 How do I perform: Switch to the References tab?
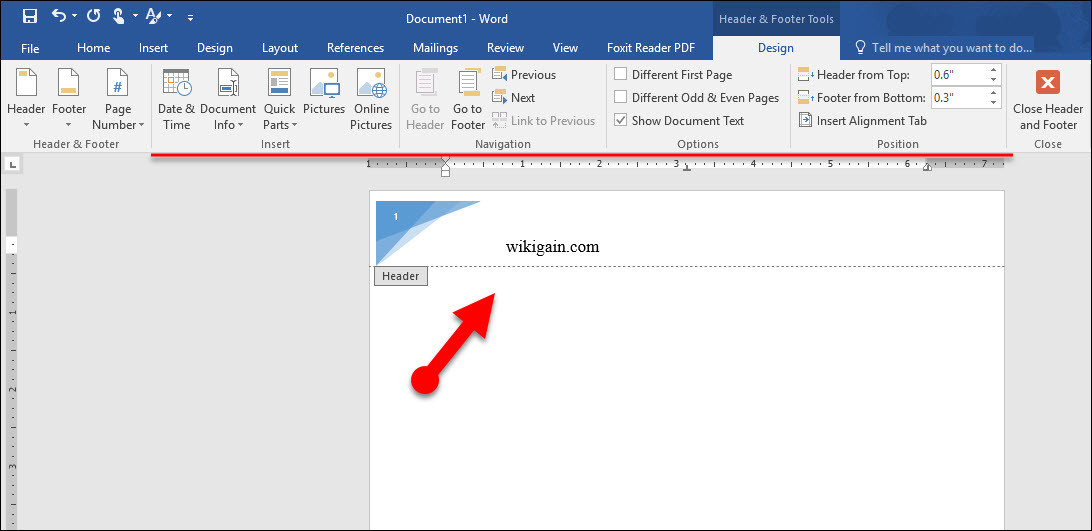[355, 48]
